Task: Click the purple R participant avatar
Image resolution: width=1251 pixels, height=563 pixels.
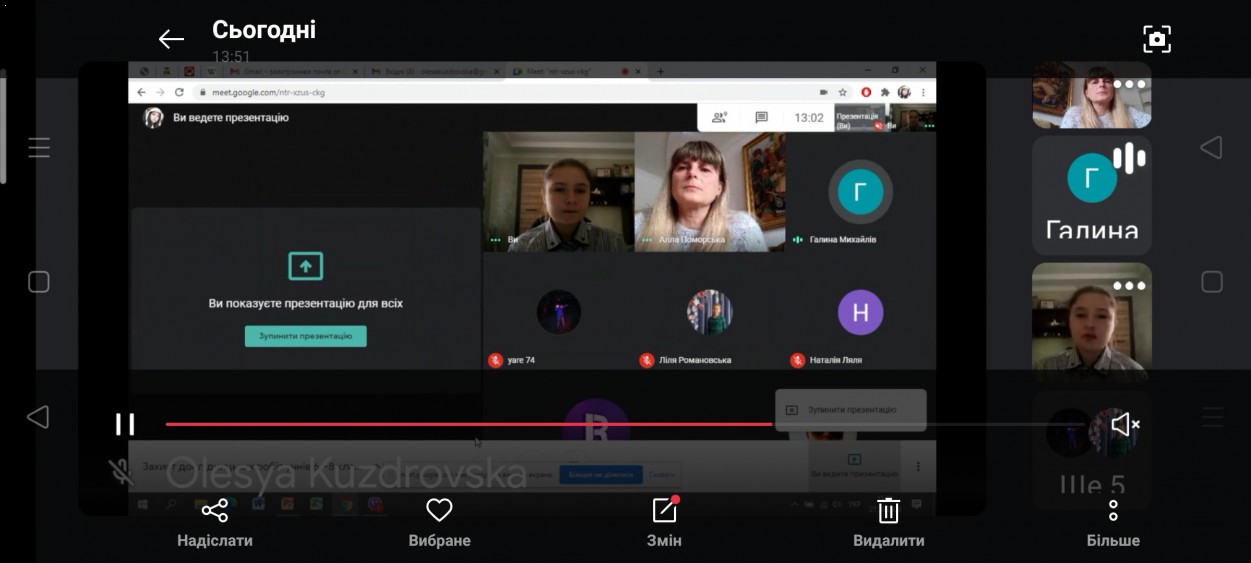Action: [x=596, y=419]
